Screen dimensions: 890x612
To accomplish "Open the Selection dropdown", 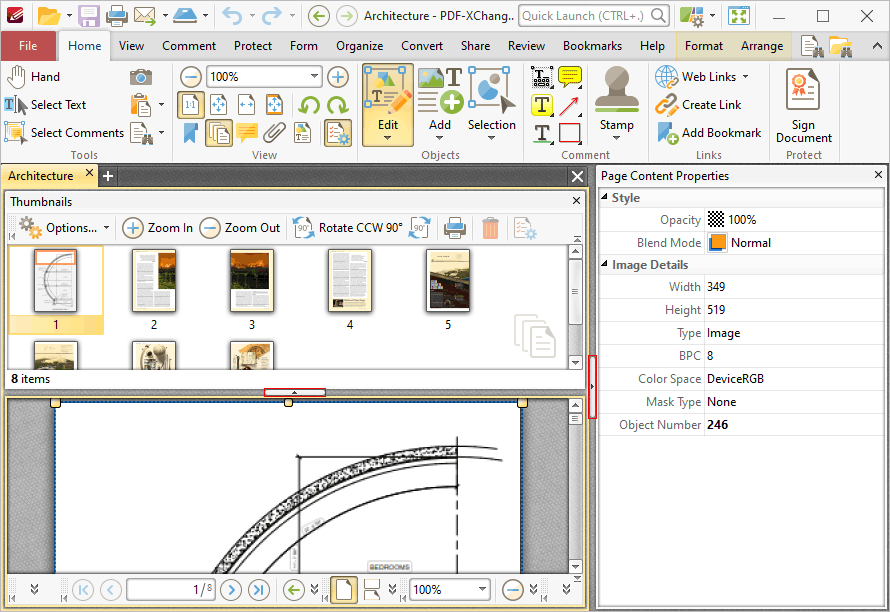I will coord(492,137).
